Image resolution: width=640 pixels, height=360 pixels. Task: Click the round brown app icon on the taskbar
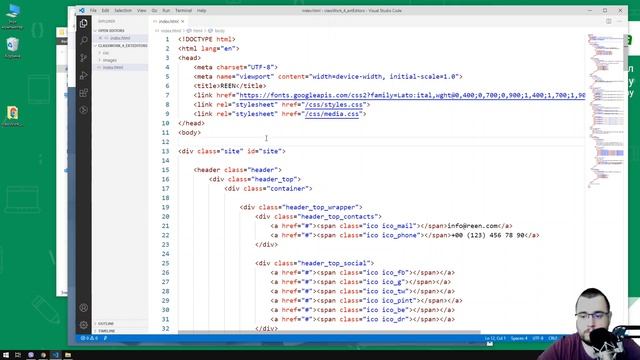tap(43, 355)
